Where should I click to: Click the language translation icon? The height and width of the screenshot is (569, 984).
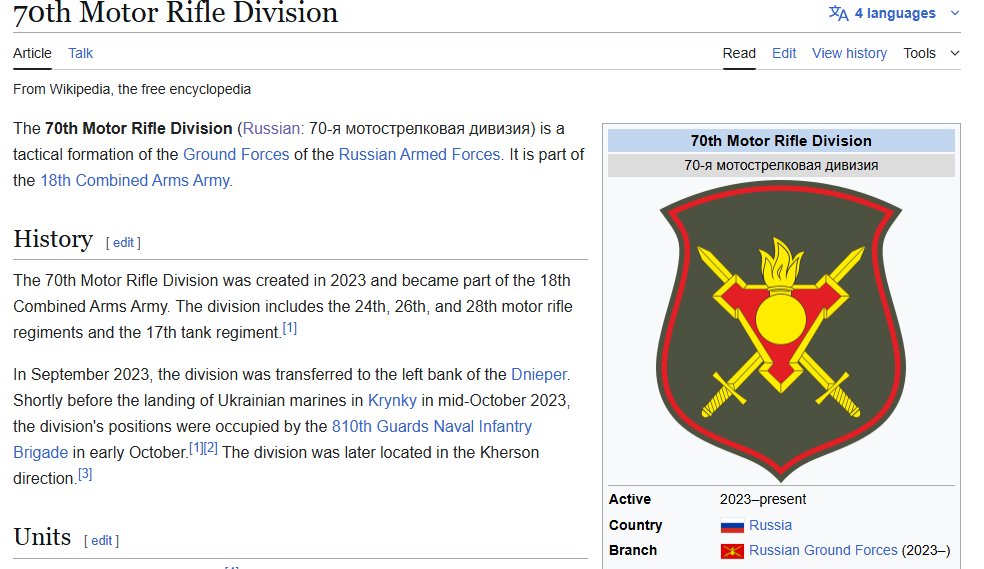tap(838, 13)
